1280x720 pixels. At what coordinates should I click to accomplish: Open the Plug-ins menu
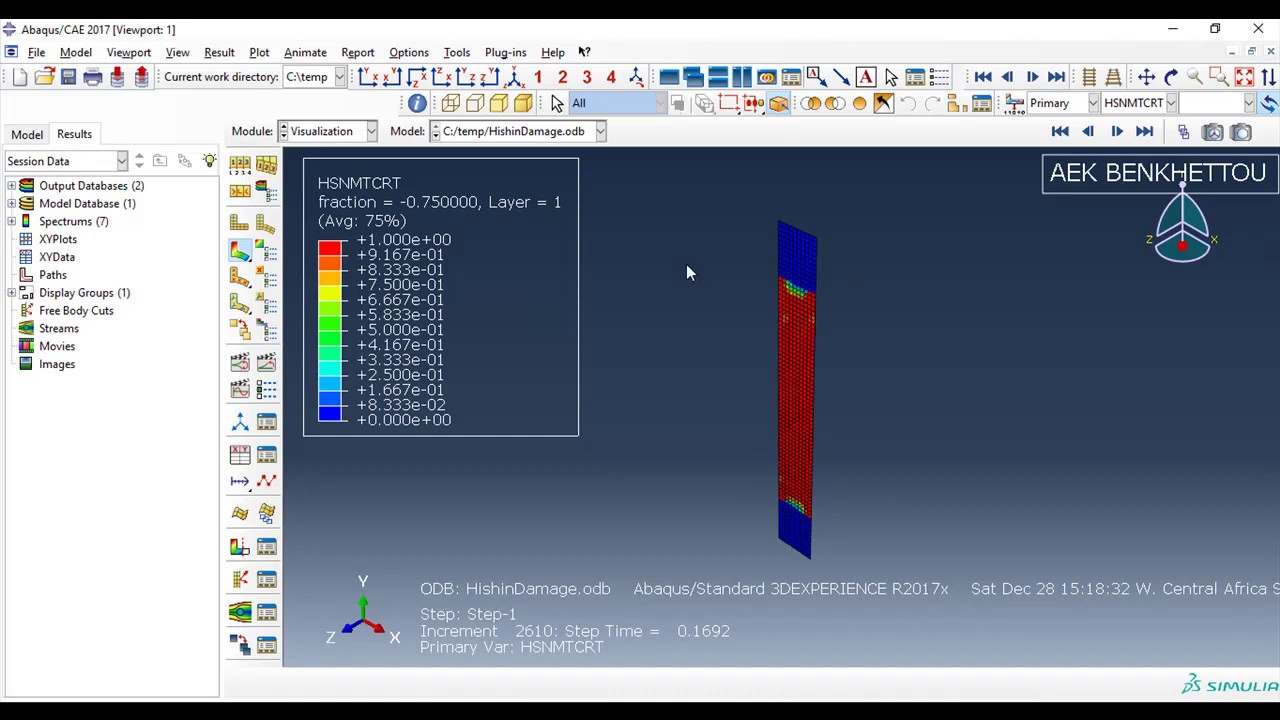[x=505, y=52]
